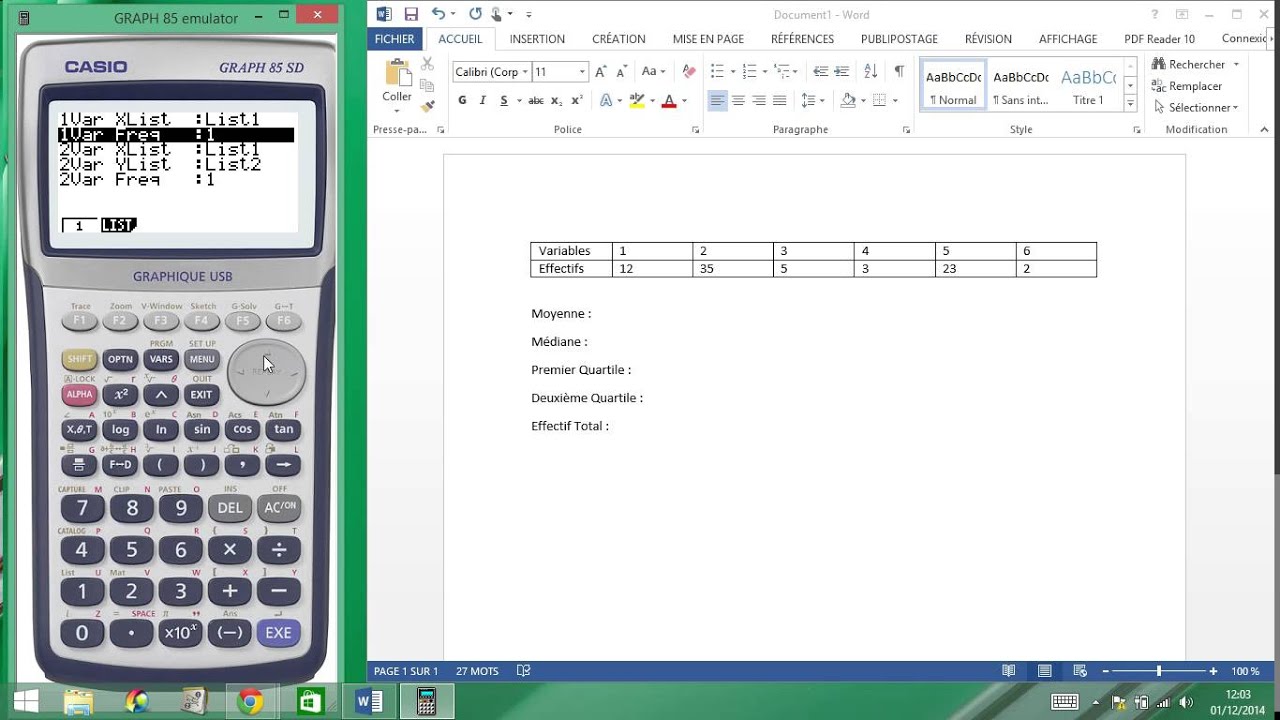The height and width of the screenshot is (720, 1280).
Task: Expand the Styles gallery more arrow
Action: click(1130, 104)
